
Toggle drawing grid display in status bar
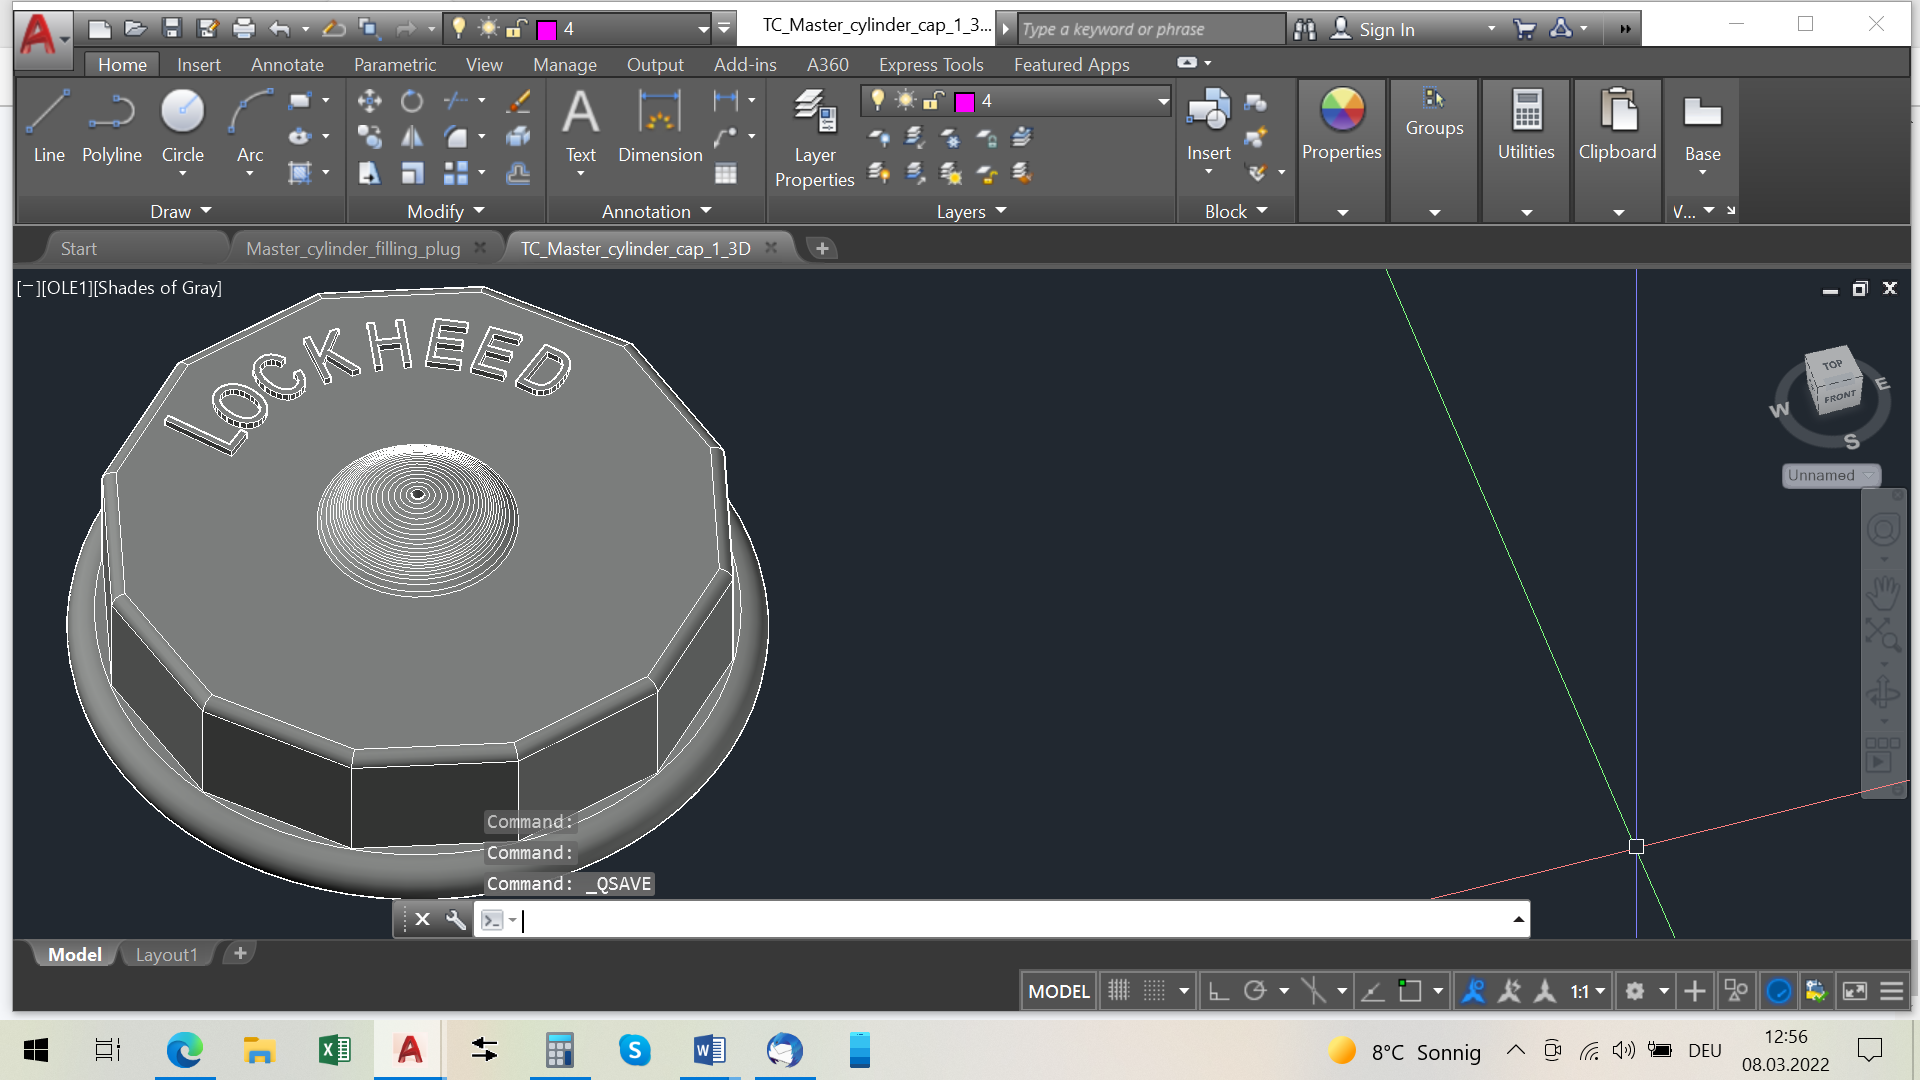[1118, 991]
